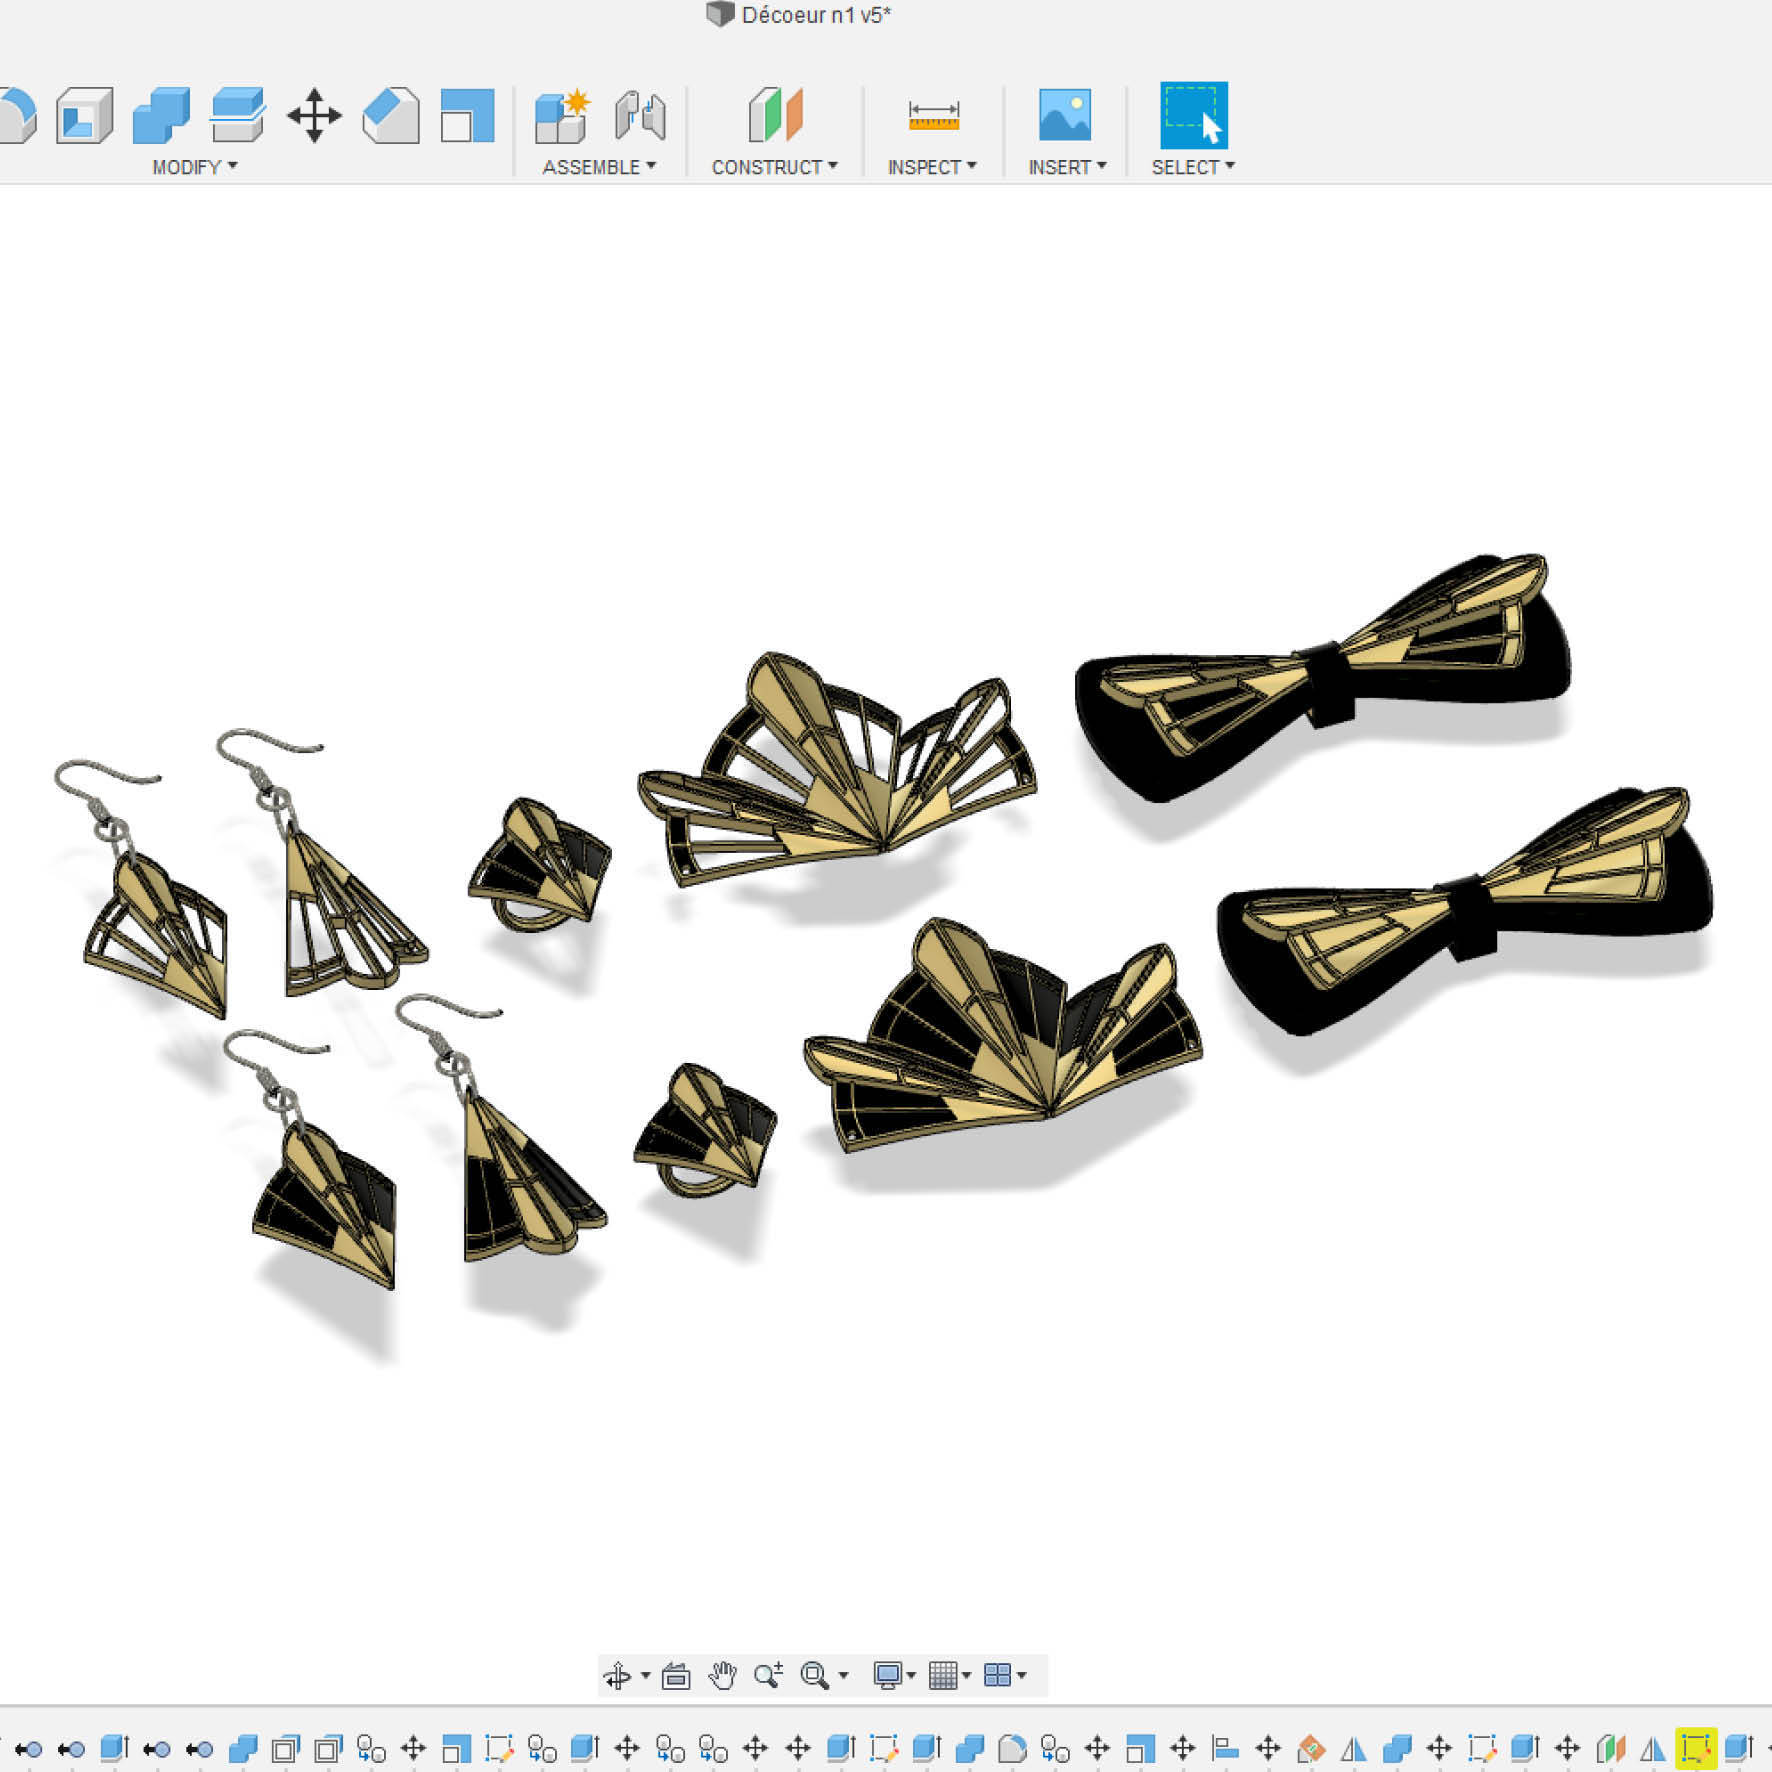Select the Pan hand tool
The width and height of the screenshot is (1772, 1772).
pos(722,1675)
